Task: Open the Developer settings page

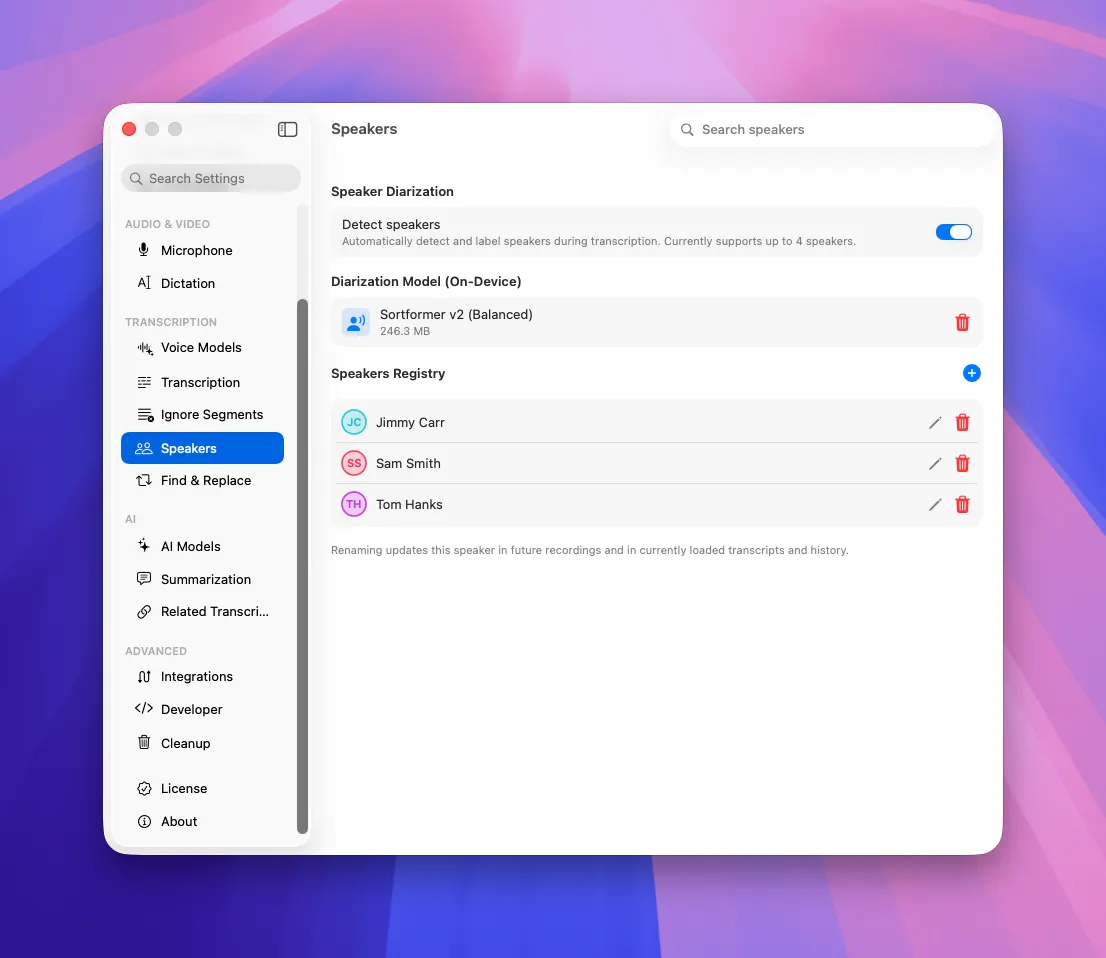Action: point(202,709)
